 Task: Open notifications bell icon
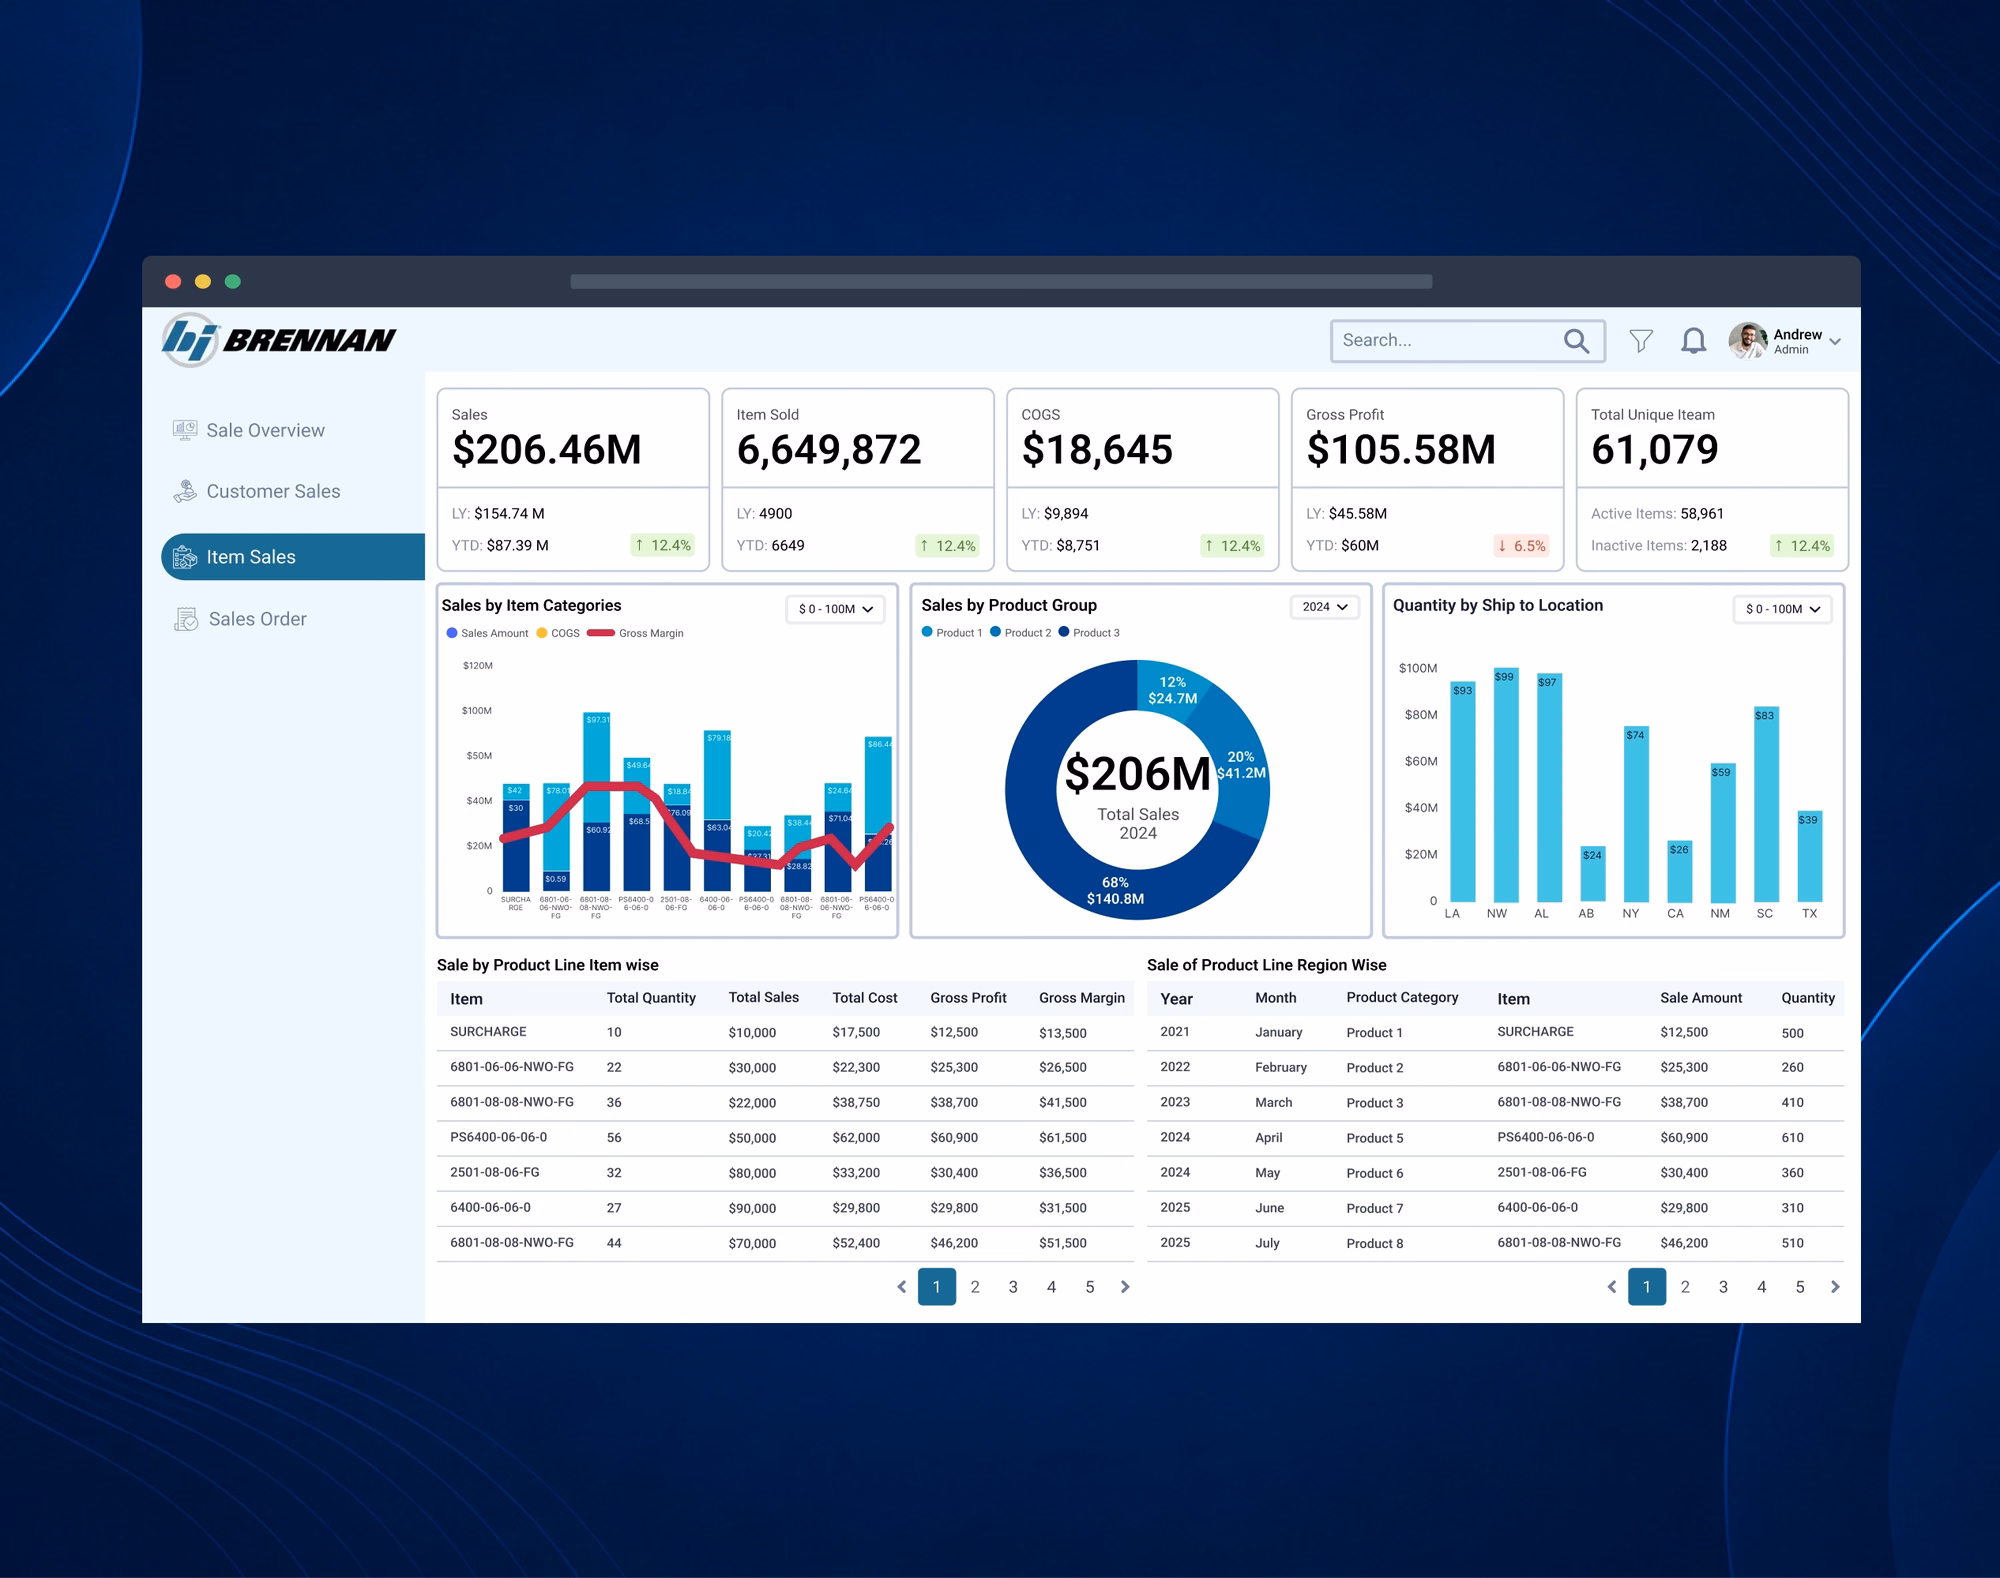click(x=1693, y=341)
